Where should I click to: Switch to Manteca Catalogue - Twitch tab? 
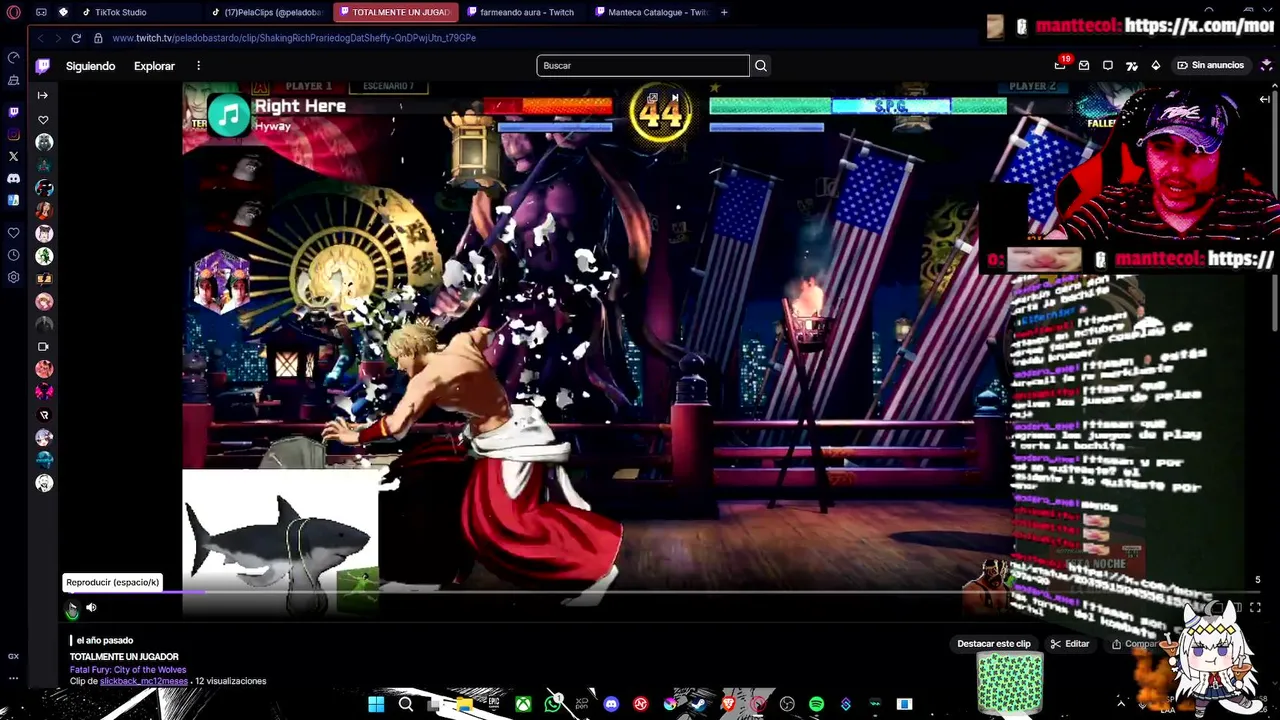click(x=651, y=12)
